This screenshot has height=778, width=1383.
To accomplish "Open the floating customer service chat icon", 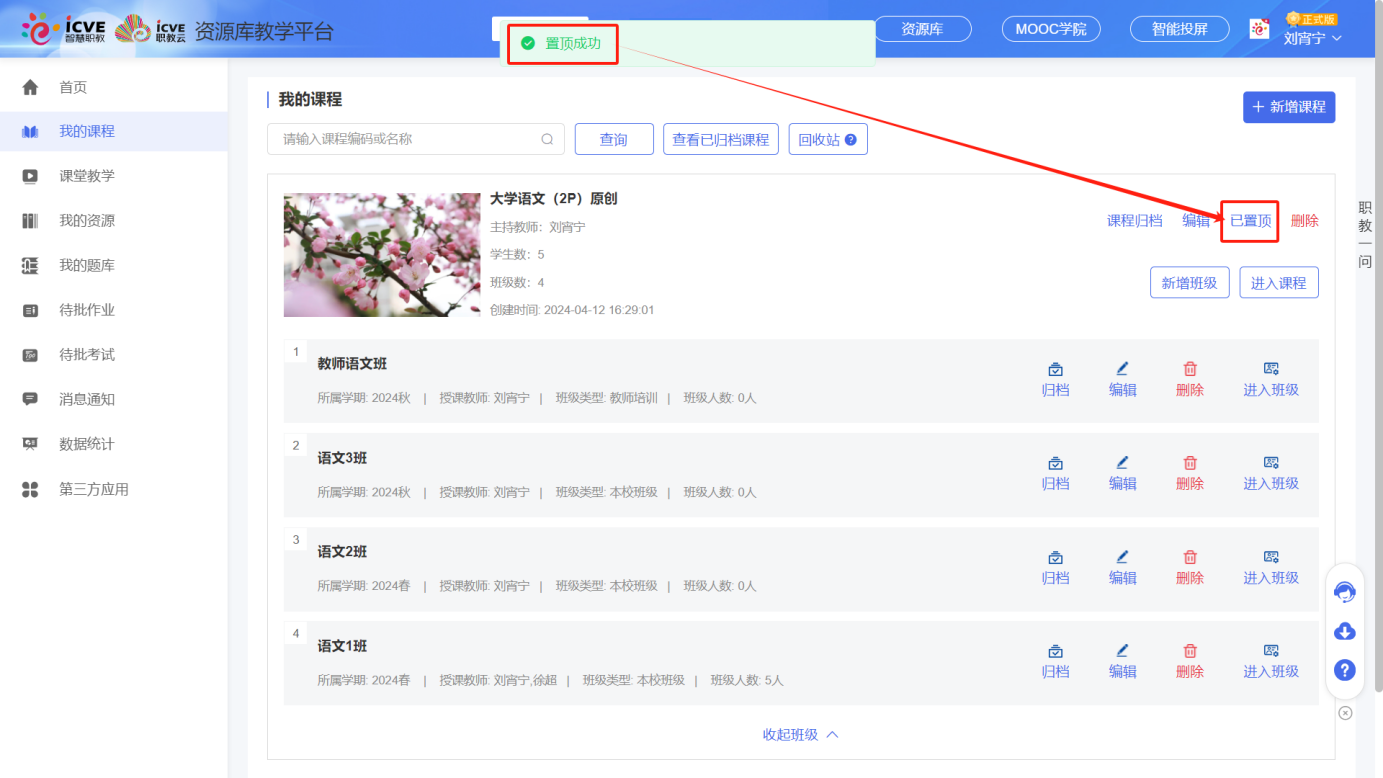I will click(x=1344, y=592).
